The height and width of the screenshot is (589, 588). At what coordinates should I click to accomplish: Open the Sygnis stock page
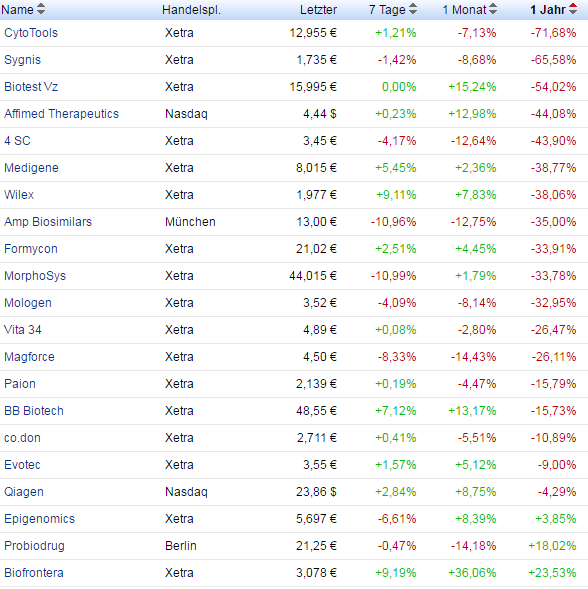[x=22, y=60]
